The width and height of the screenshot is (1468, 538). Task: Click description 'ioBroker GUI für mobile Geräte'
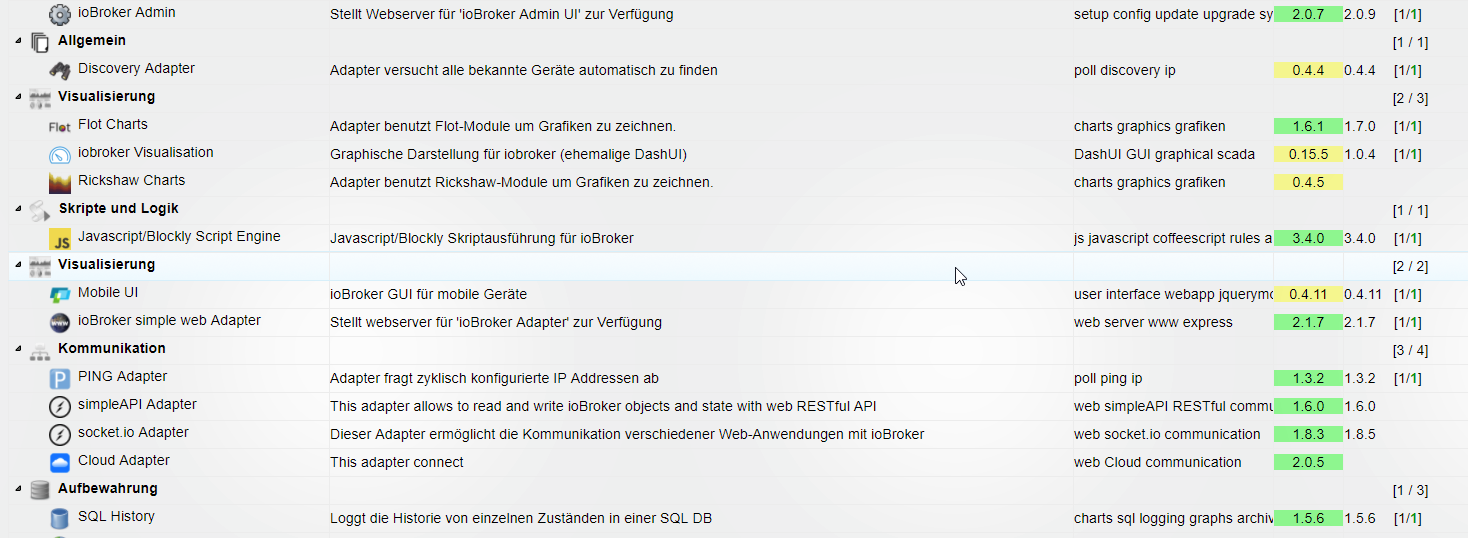(428, 294)
